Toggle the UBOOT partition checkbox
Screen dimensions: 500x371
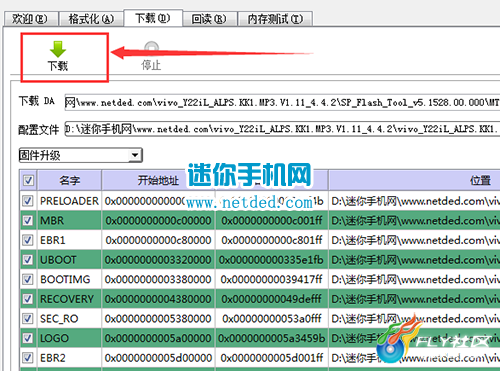pyautogui.click(x=28, y=260)
